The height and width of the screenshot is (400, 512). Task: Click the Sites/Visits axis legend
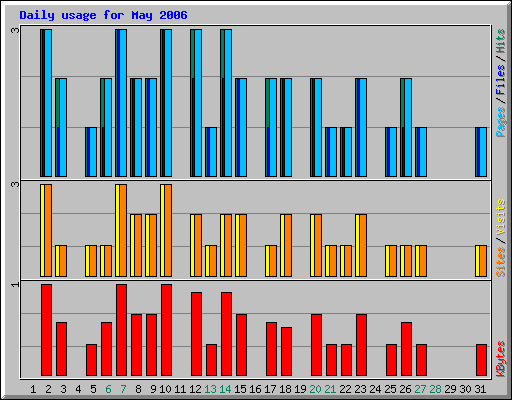(x=500, y=238)
